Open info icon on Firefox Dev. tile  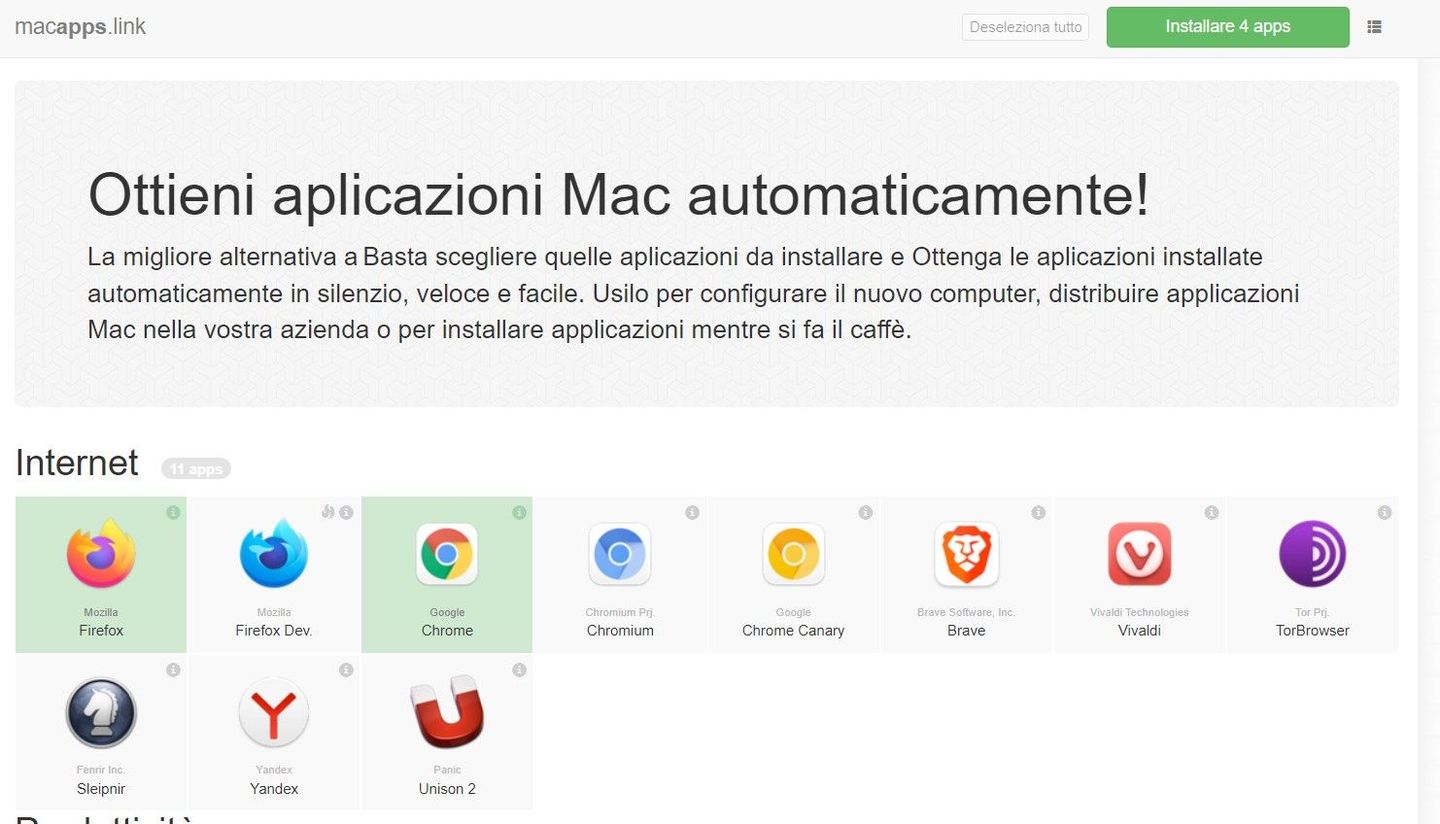click(346, 512)
